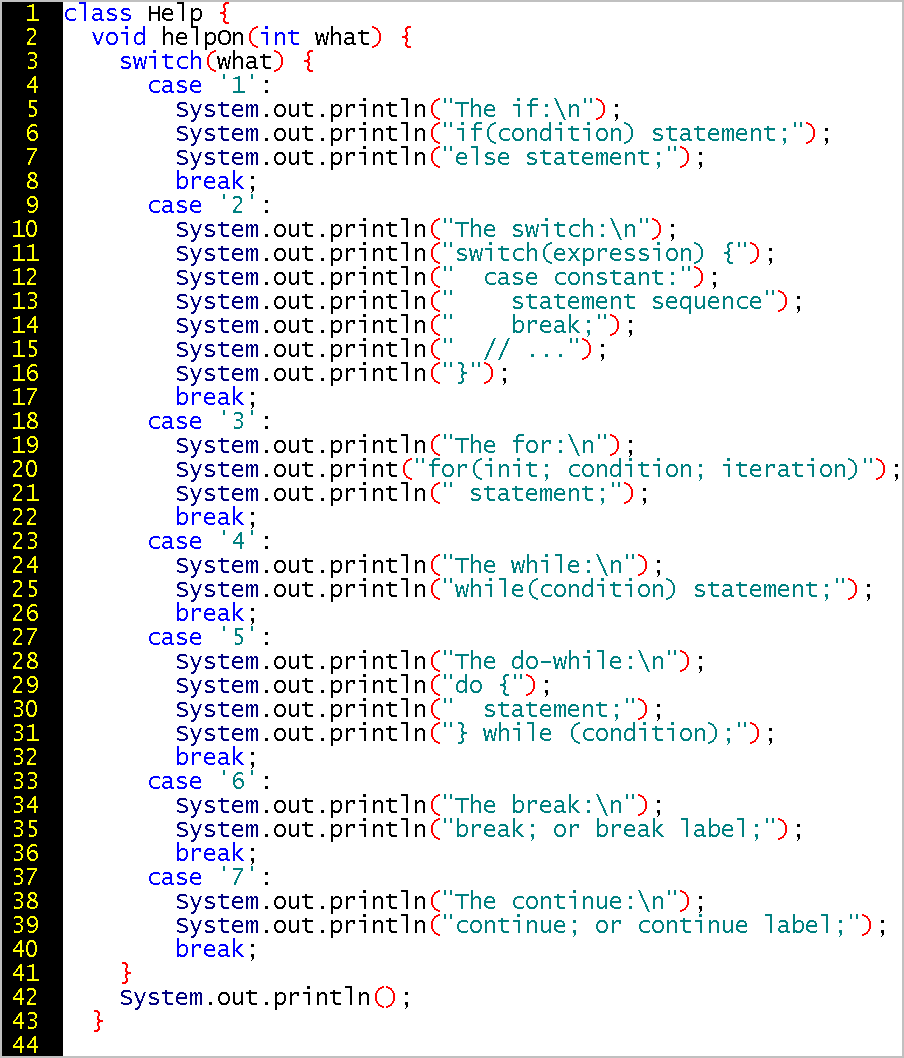Click the "break; or break label;" println line

pos(489,829)
